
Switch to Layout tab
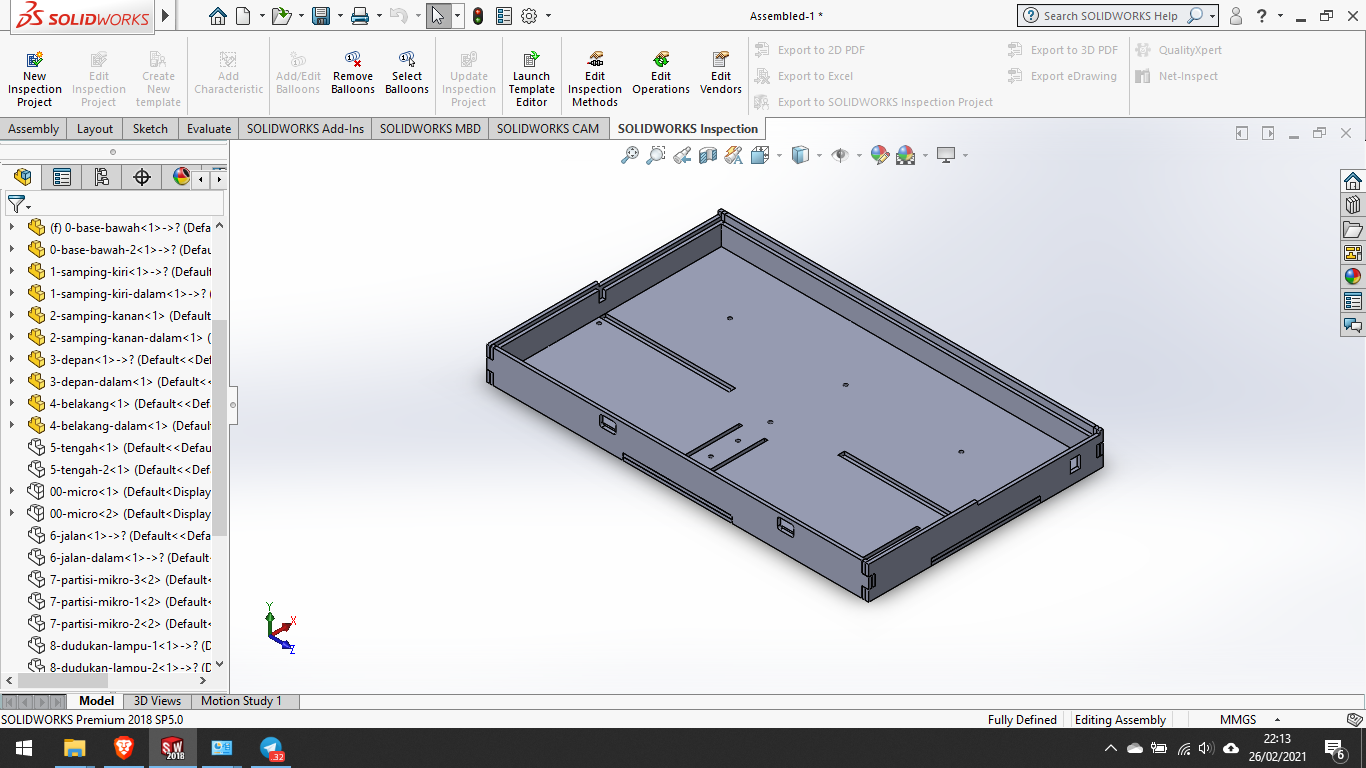click(95, 128)
